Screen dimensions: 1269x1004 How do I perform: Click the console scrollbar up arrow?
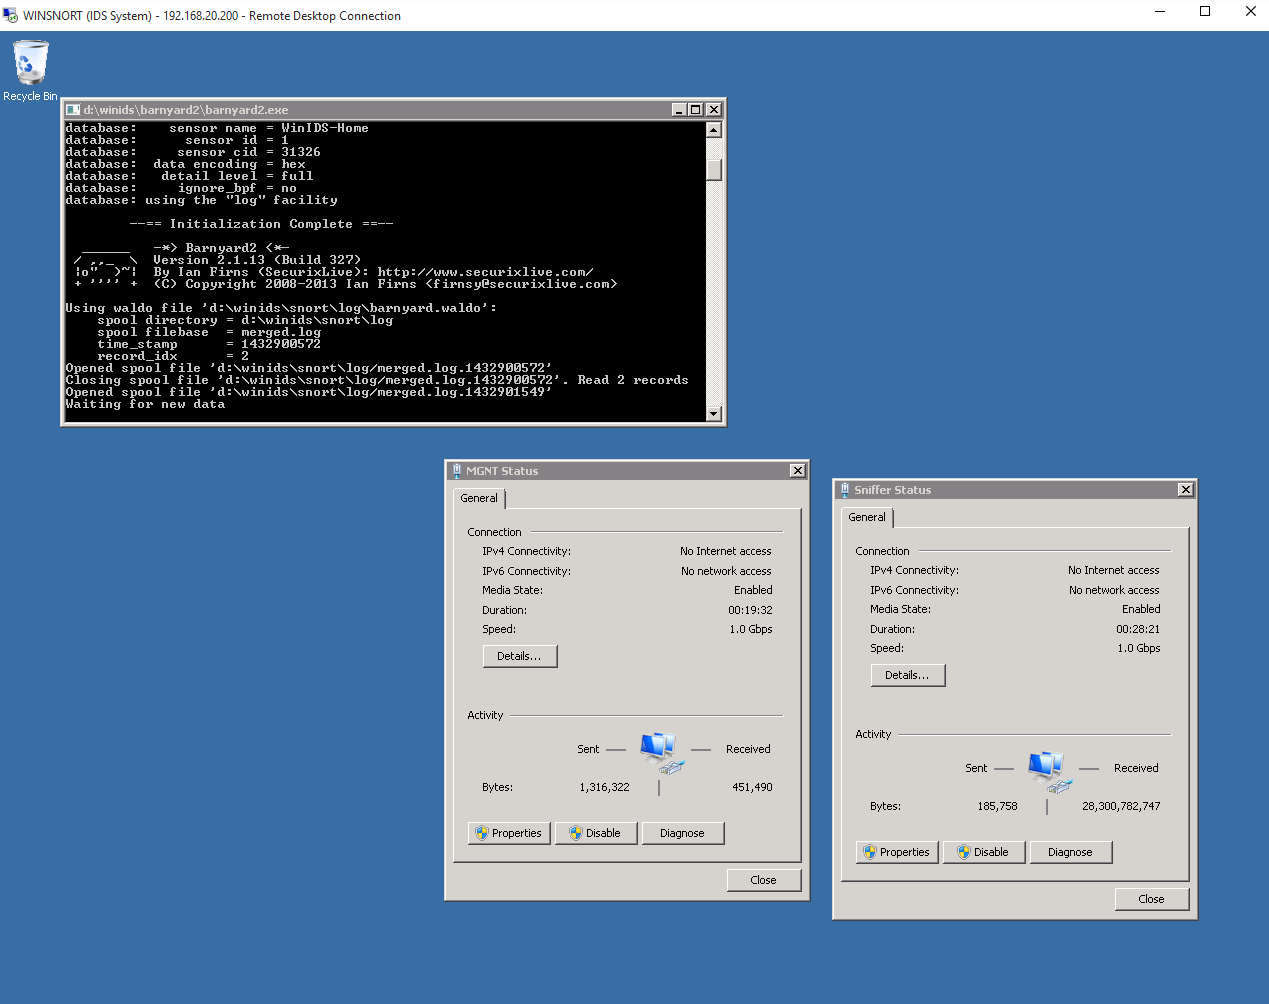pyautogui.click(x=714, y=130)
